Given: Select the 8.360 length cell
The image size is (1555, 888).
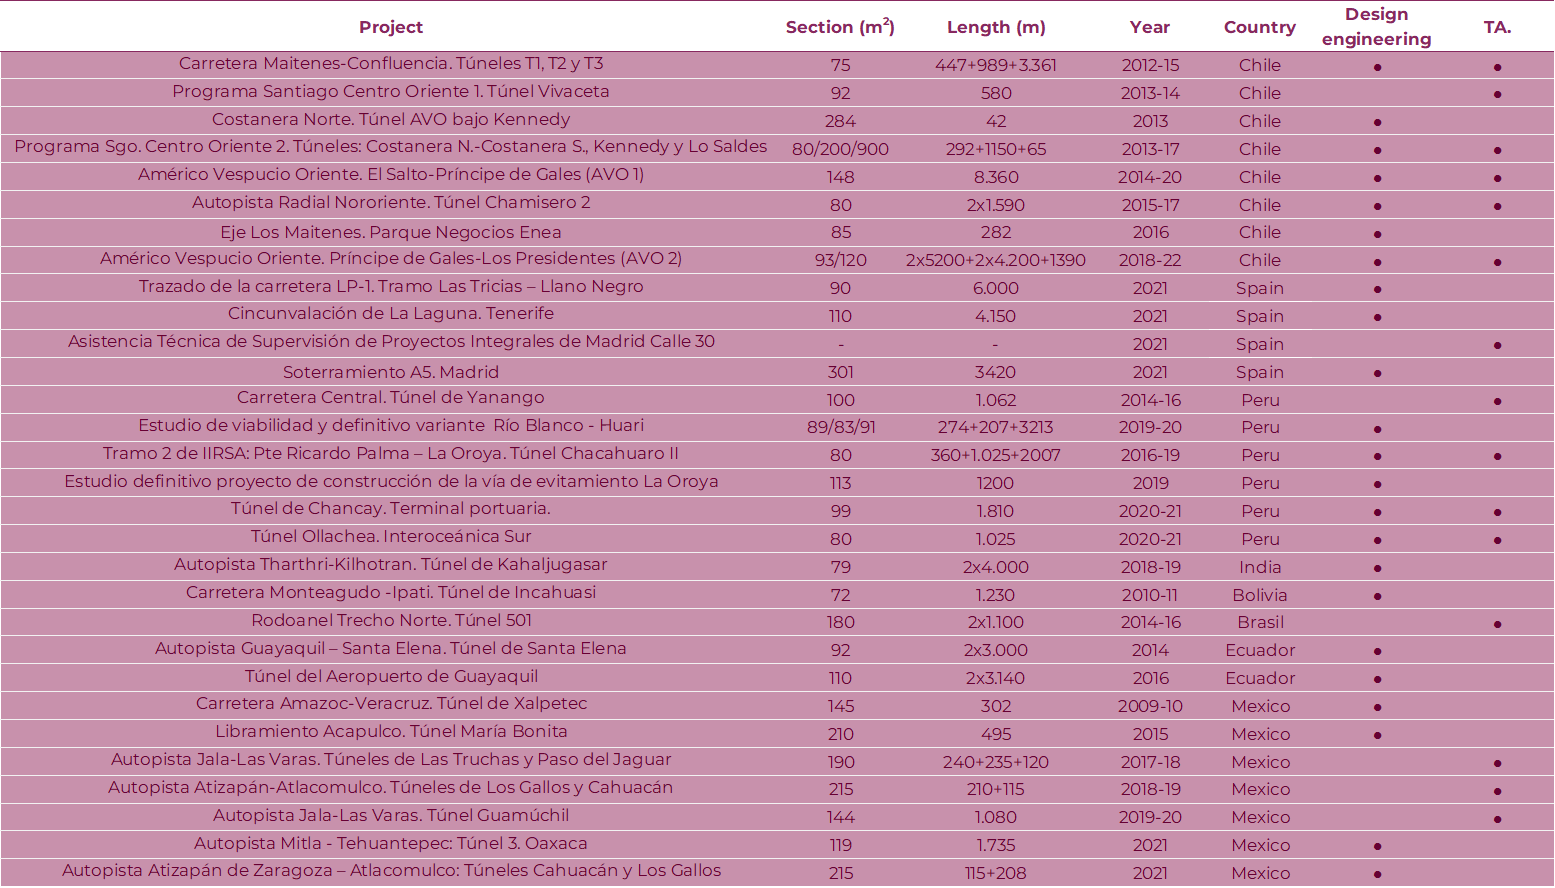Looking at the screenshot, I should click(995, 177).
